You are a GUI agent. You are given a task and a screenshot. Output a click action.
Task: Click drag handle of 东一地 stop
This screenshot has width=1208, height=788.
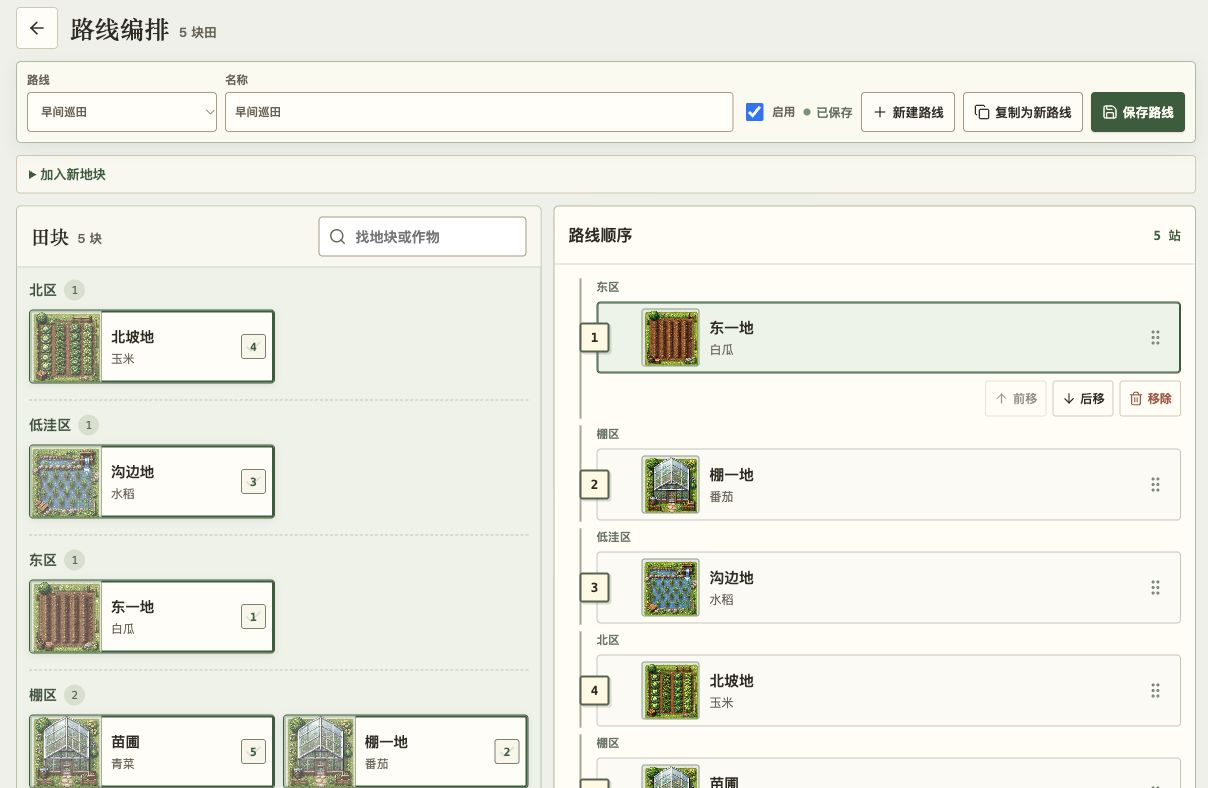click(x=1155, y=337)
